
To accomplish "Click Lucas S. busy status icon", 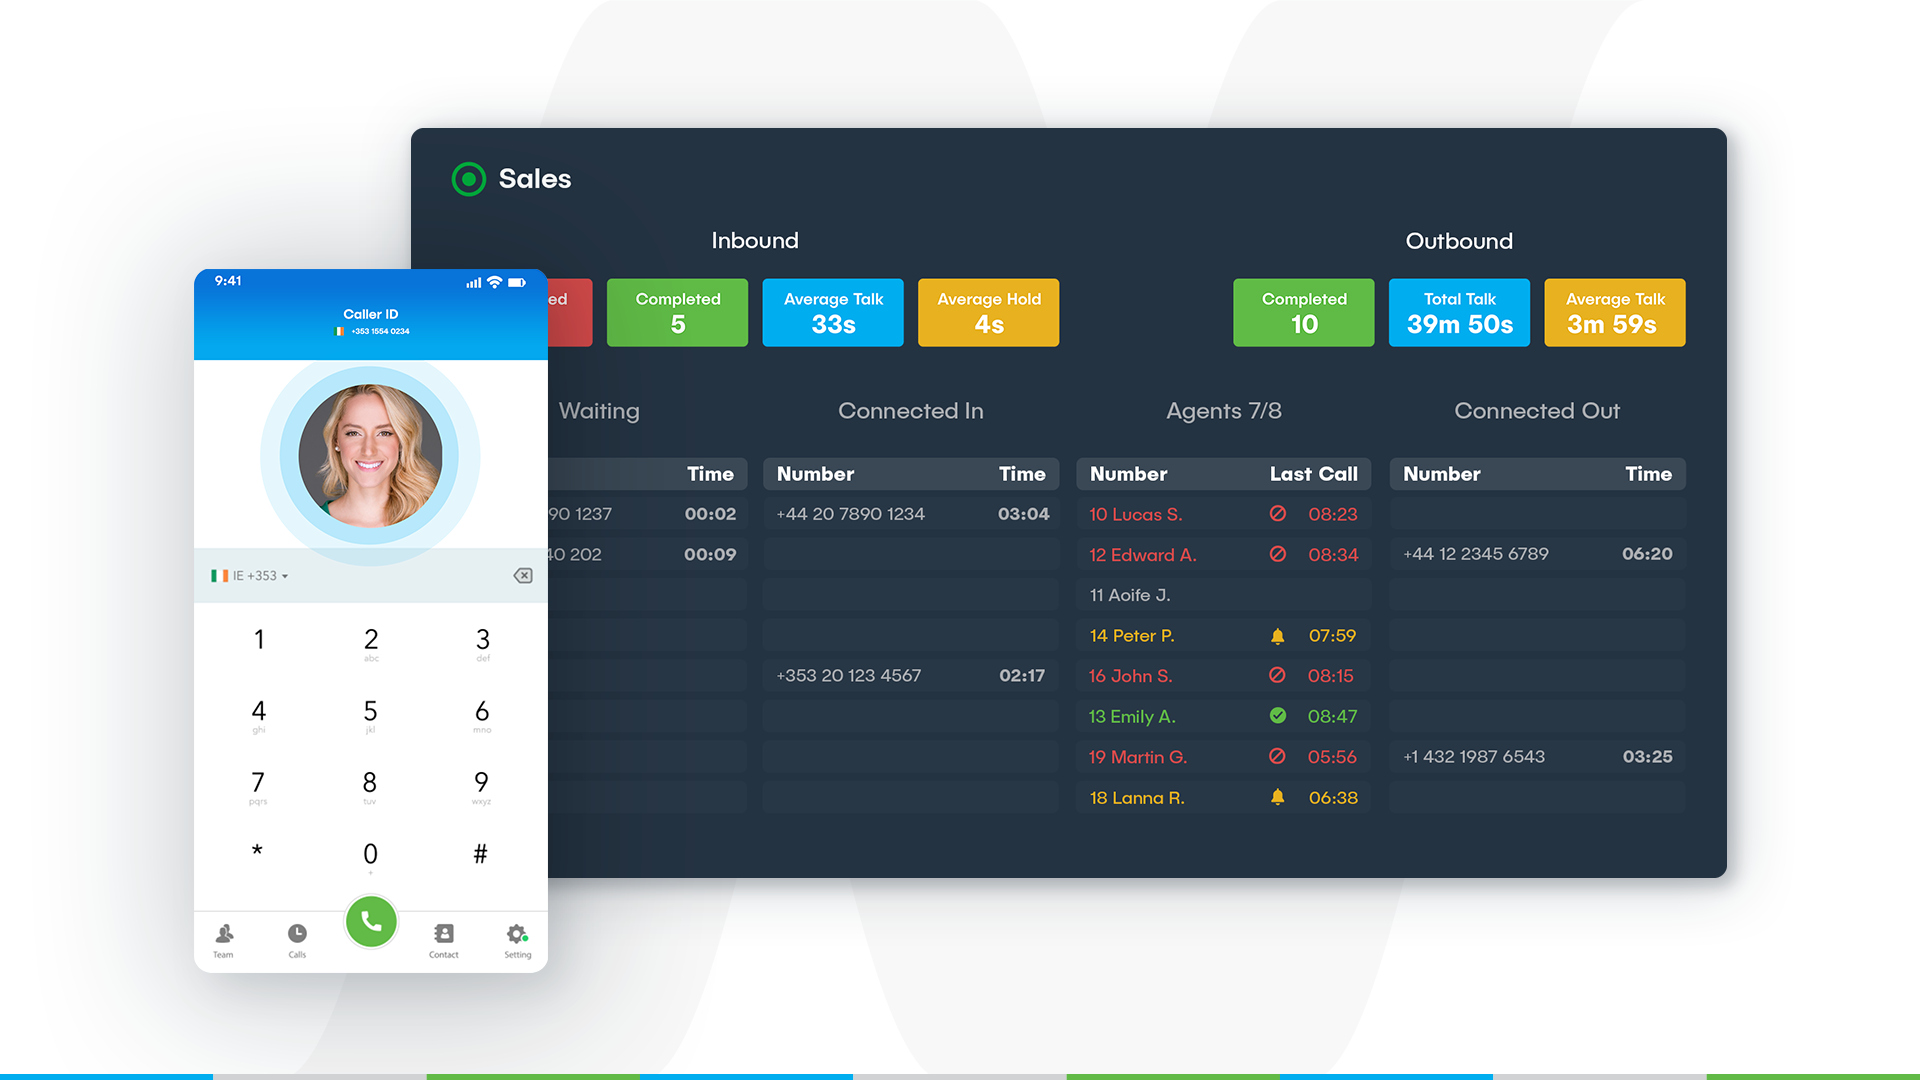I will 1277,514.
